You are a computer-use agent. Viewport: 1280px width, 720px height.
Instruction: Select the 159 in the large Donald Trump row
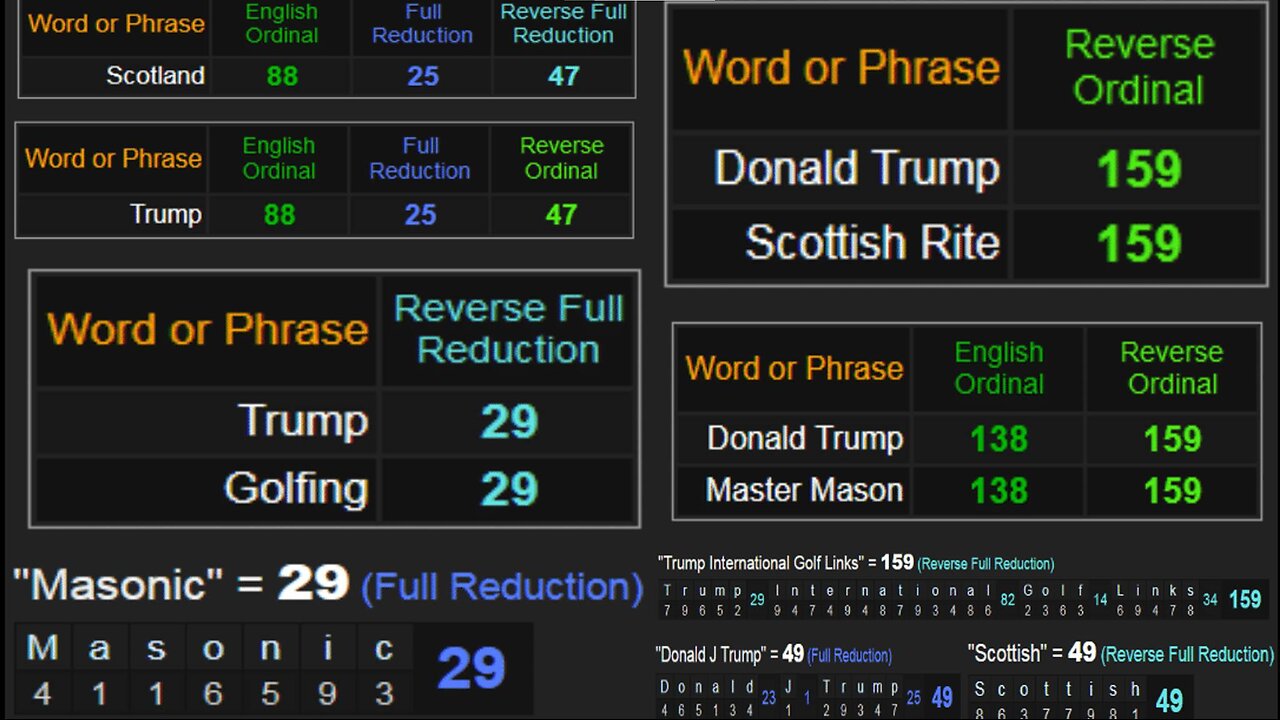[1139, 170]
